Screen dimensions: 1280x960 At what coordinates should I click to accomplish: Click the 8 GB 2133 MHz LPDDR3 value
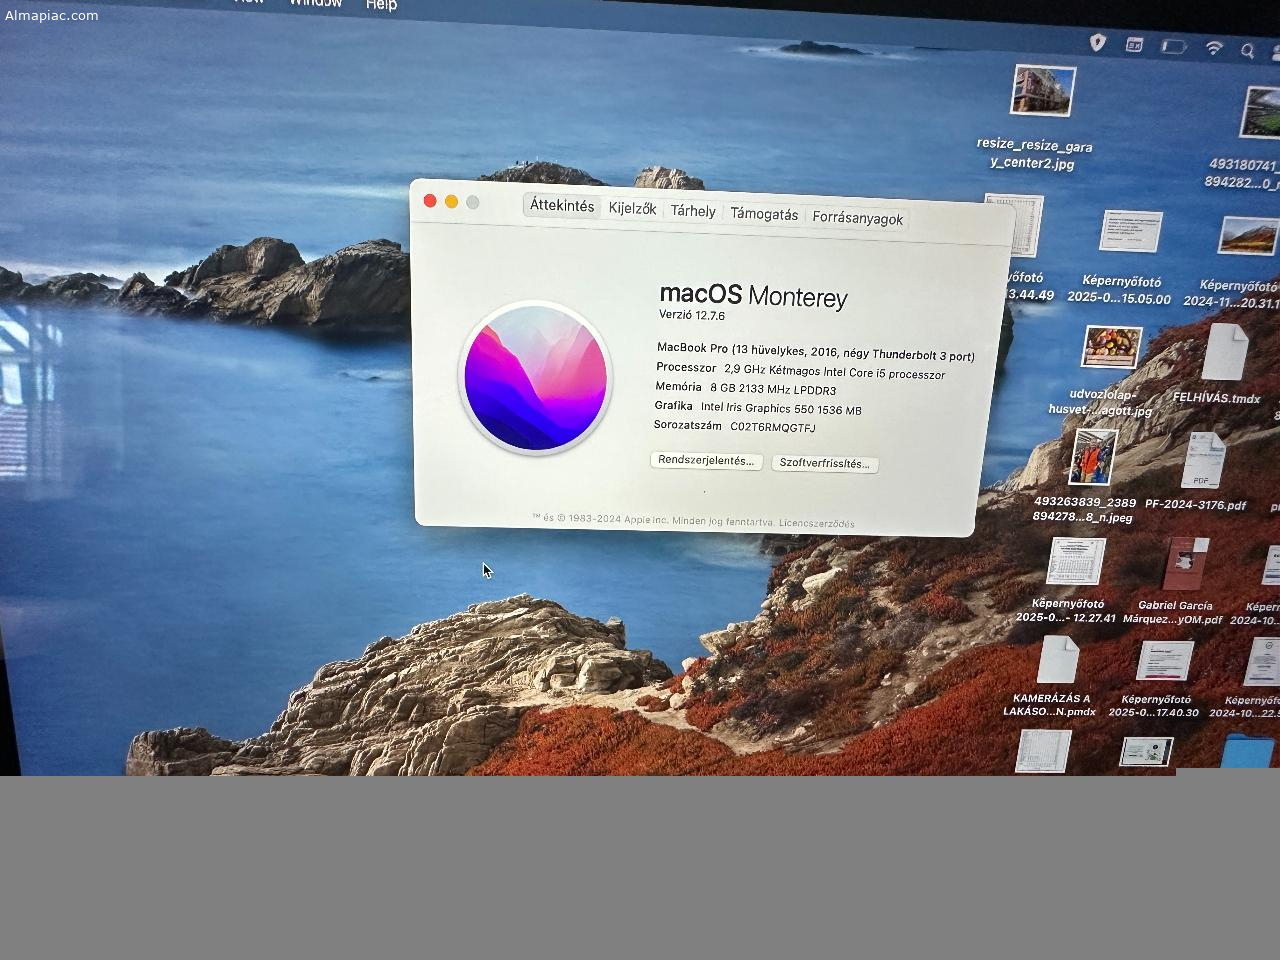773,389
